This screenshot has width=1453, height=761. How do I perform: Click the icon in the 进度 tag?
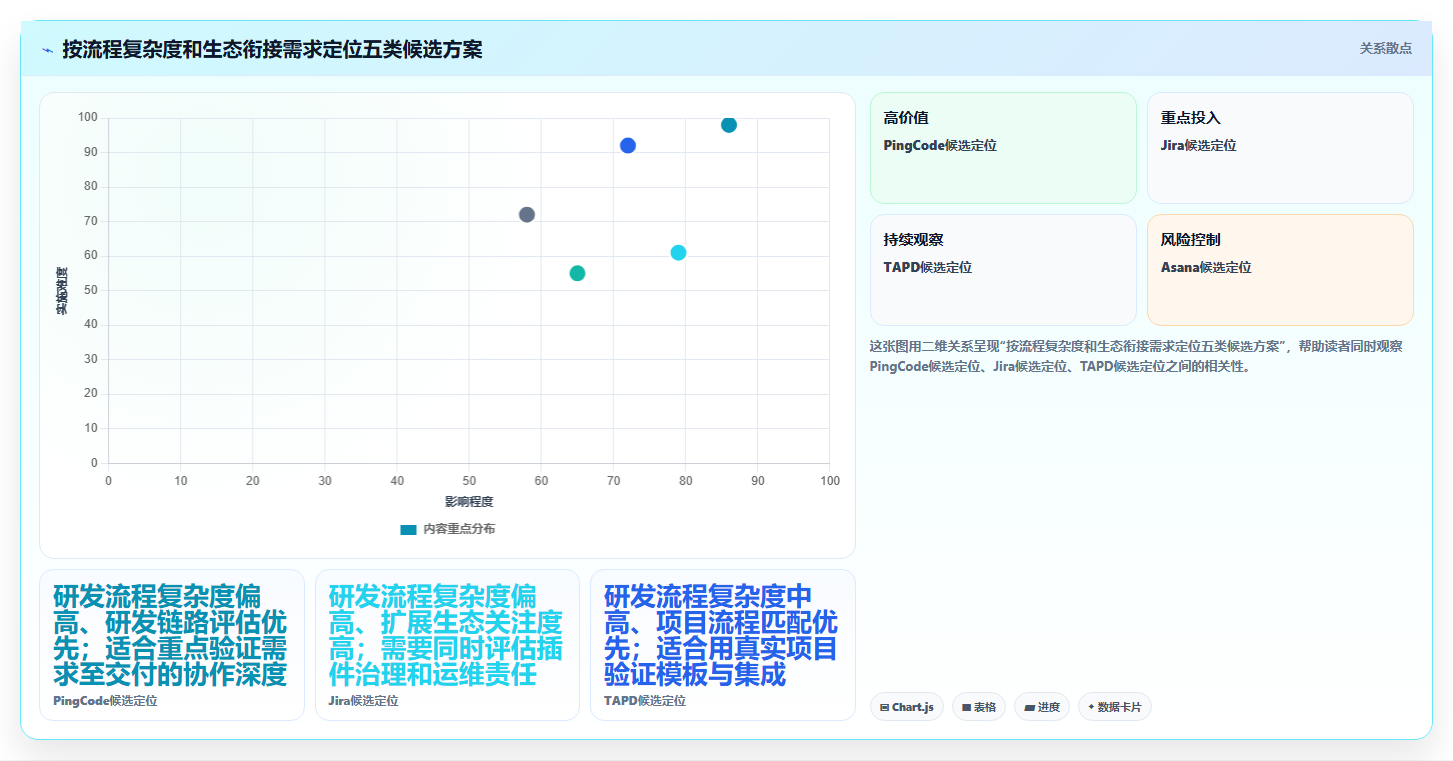tap(1029, 708)
